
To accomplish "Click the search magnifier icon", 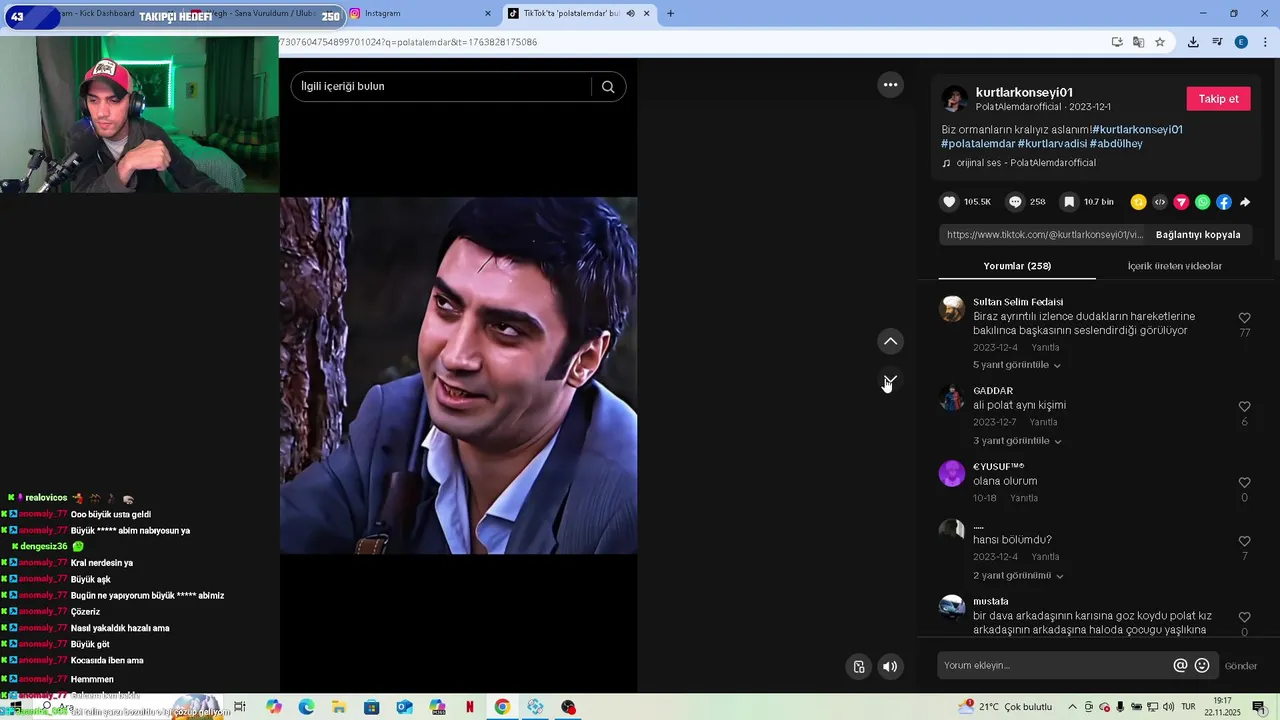I will [608, 86].
